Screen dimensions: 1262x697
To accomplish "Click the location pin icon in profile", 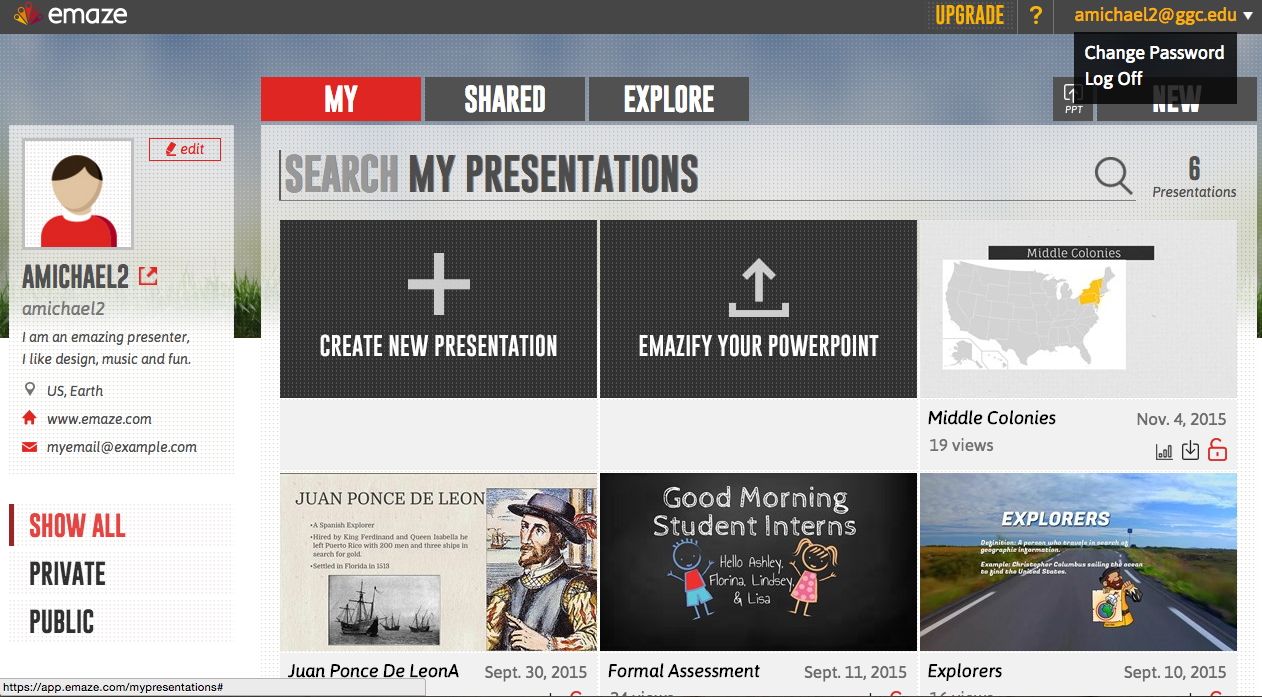I will [x=29, y=390].
